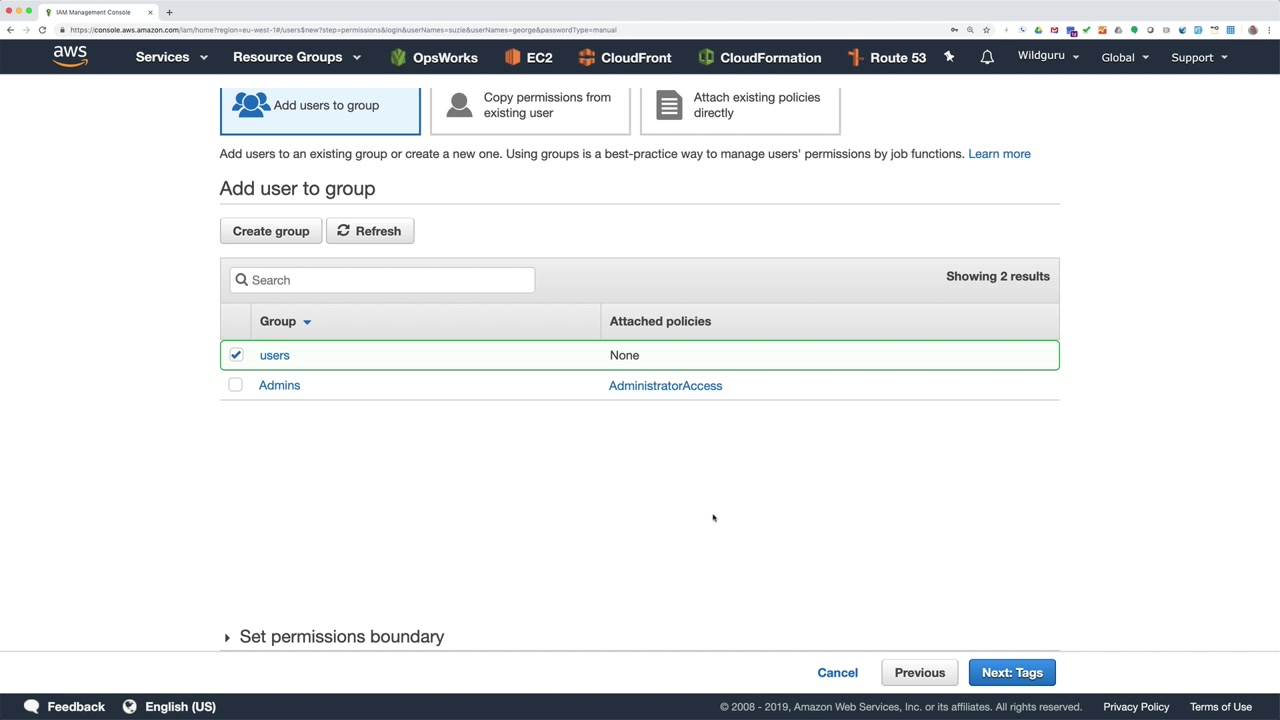The height and width of the screenshot is (720, 1280).
Task: Open the Google Drive extension icon
Action: point(1038,30)
